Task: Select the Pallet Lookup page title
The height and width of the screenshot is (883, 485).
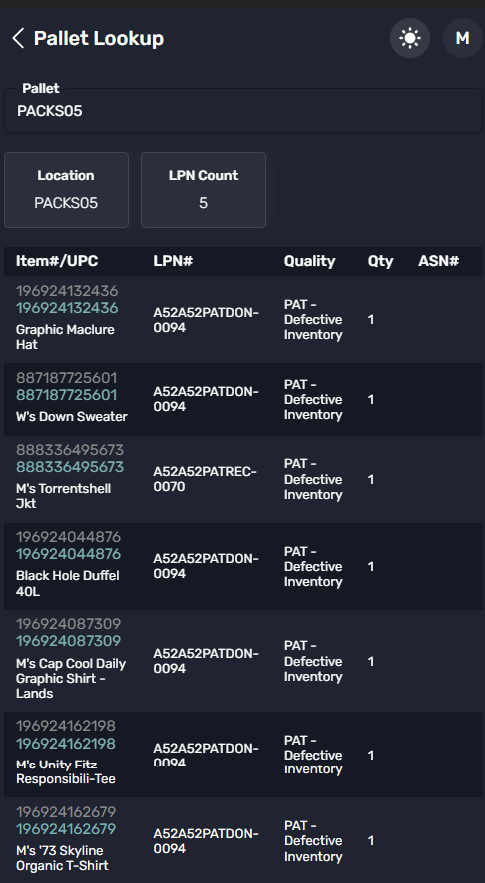Action: [99, 38]
